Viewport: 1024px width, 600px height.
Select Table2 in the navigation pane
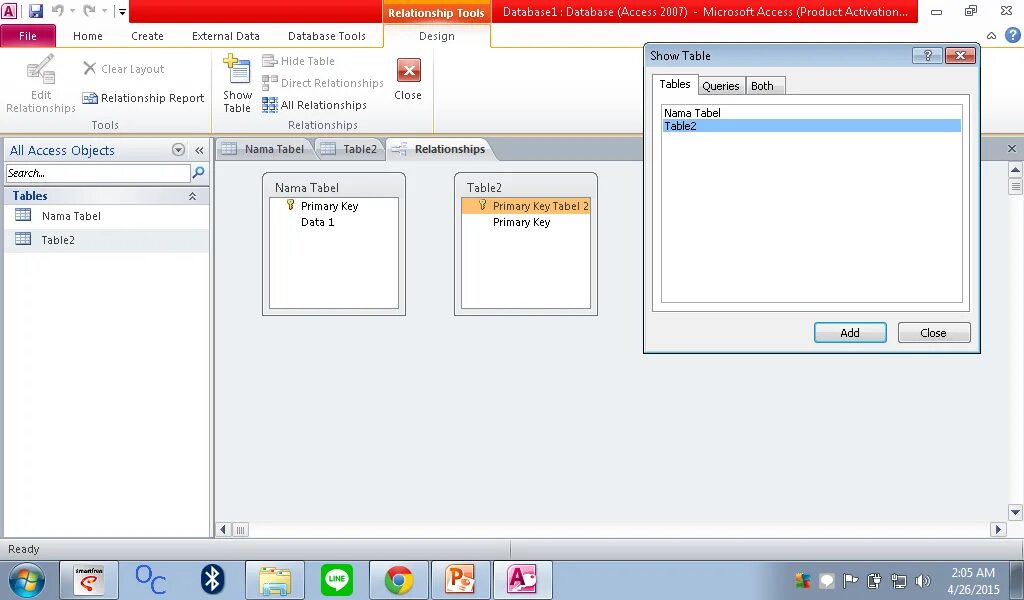[x=106, y=240]
